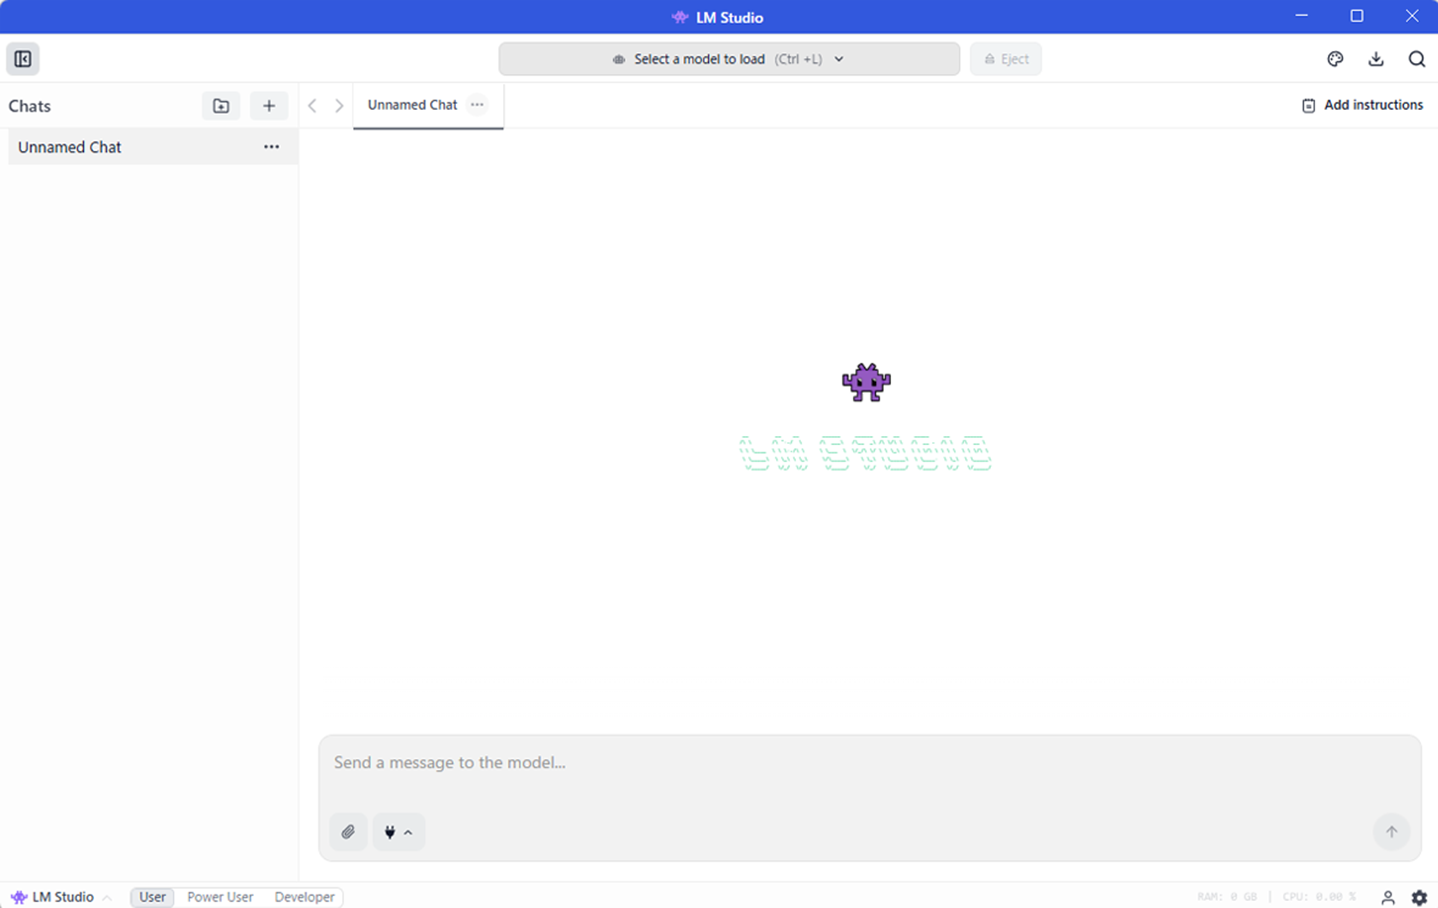Open the downloads panel icon
Image resolution: width=1438 pixels, height=908 pixels.
click(x=1376, y=59)
